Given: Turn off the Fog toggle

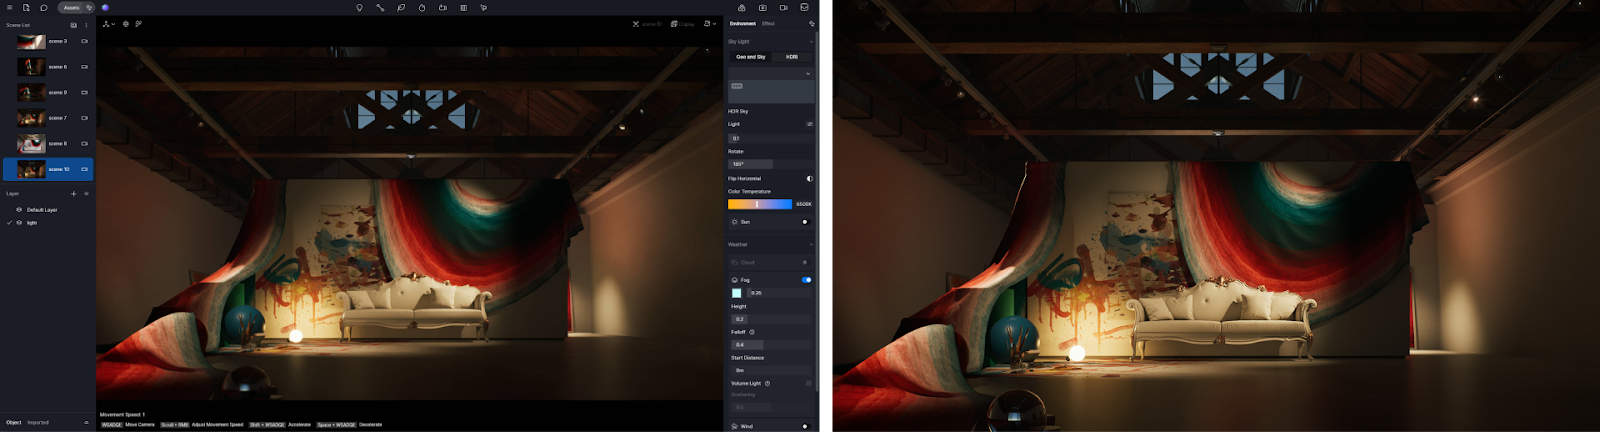Looking at the screenshot, I should (806, 280).
